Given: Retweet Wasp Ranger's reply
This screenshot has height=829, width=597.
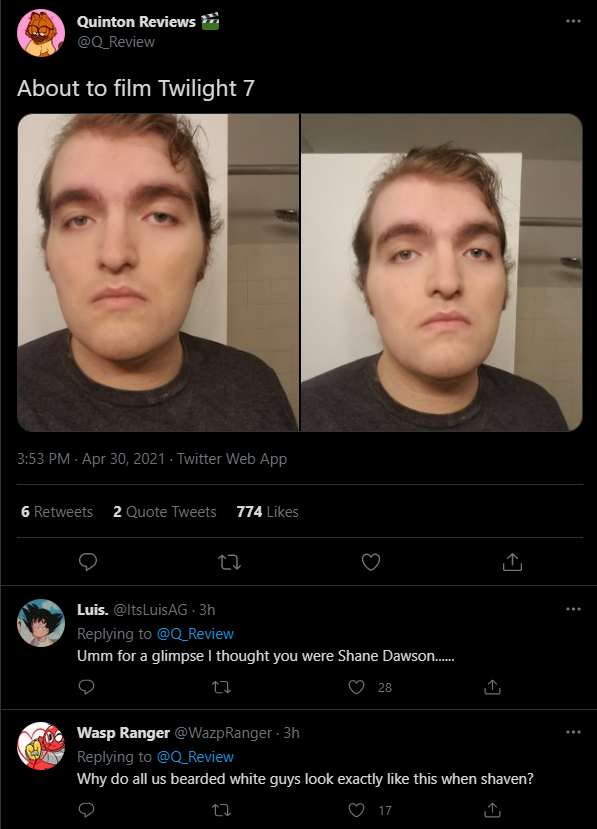Looking at the screenshot, I should [221, 810].
